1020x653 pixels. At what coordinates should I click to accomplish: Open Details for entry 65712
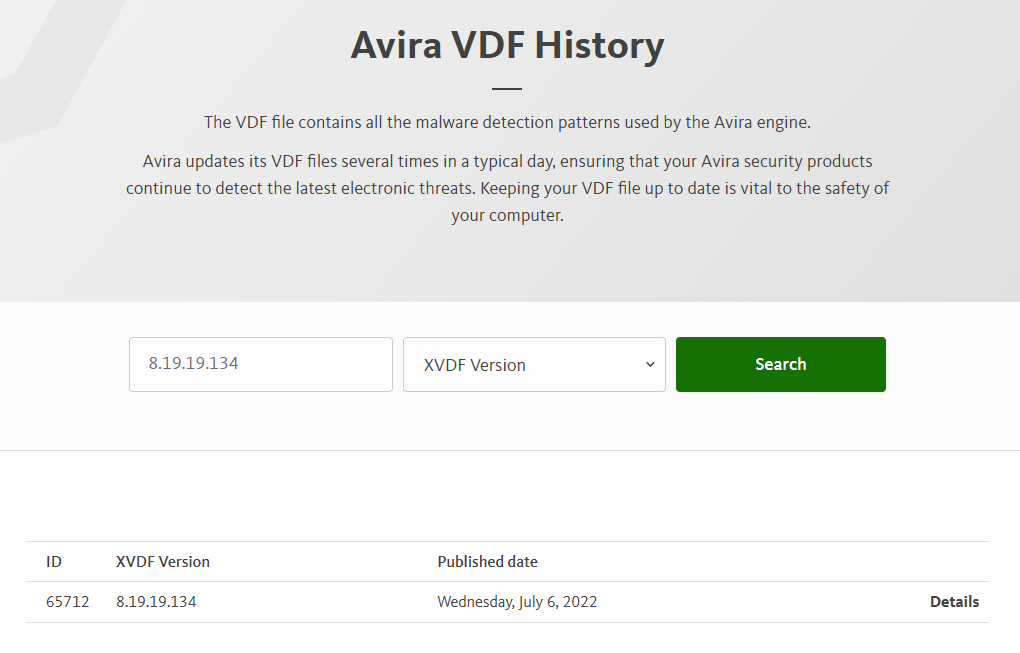coord(954,602)
